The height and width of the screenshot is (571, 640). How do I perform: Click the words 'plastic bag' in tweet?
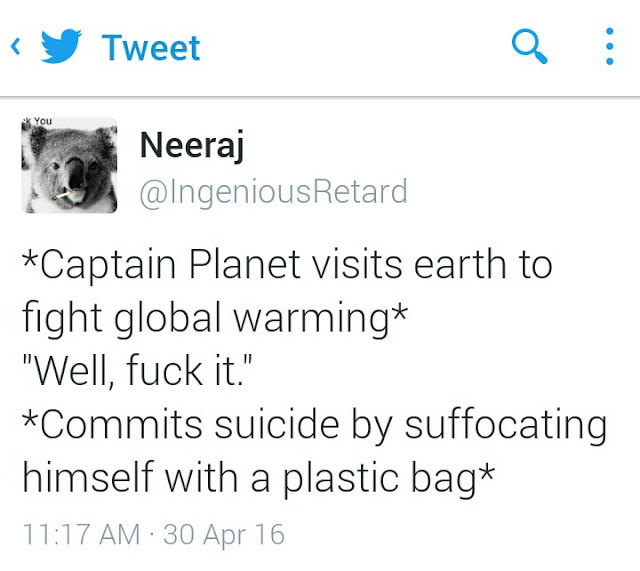tap(379, 478)
